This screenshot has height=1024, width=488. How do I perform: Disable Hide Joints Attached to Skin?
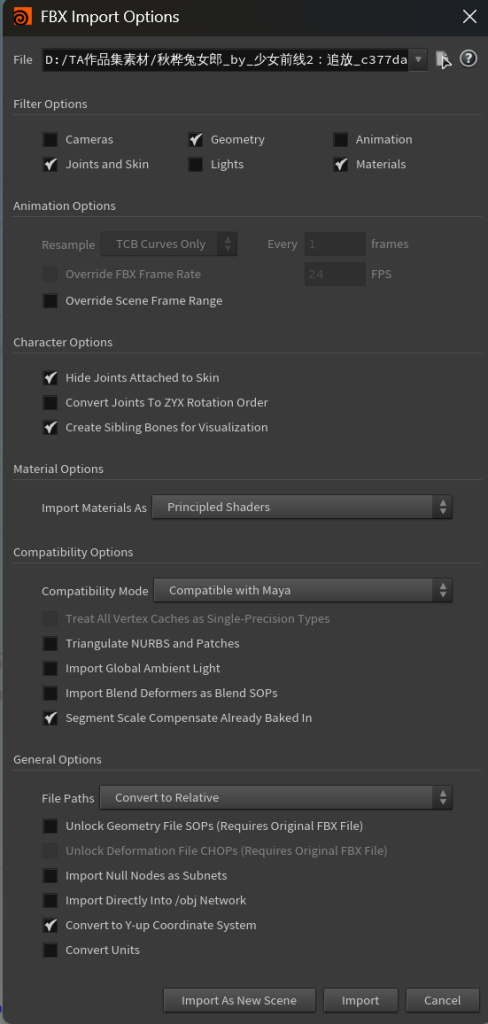point(50,377)
